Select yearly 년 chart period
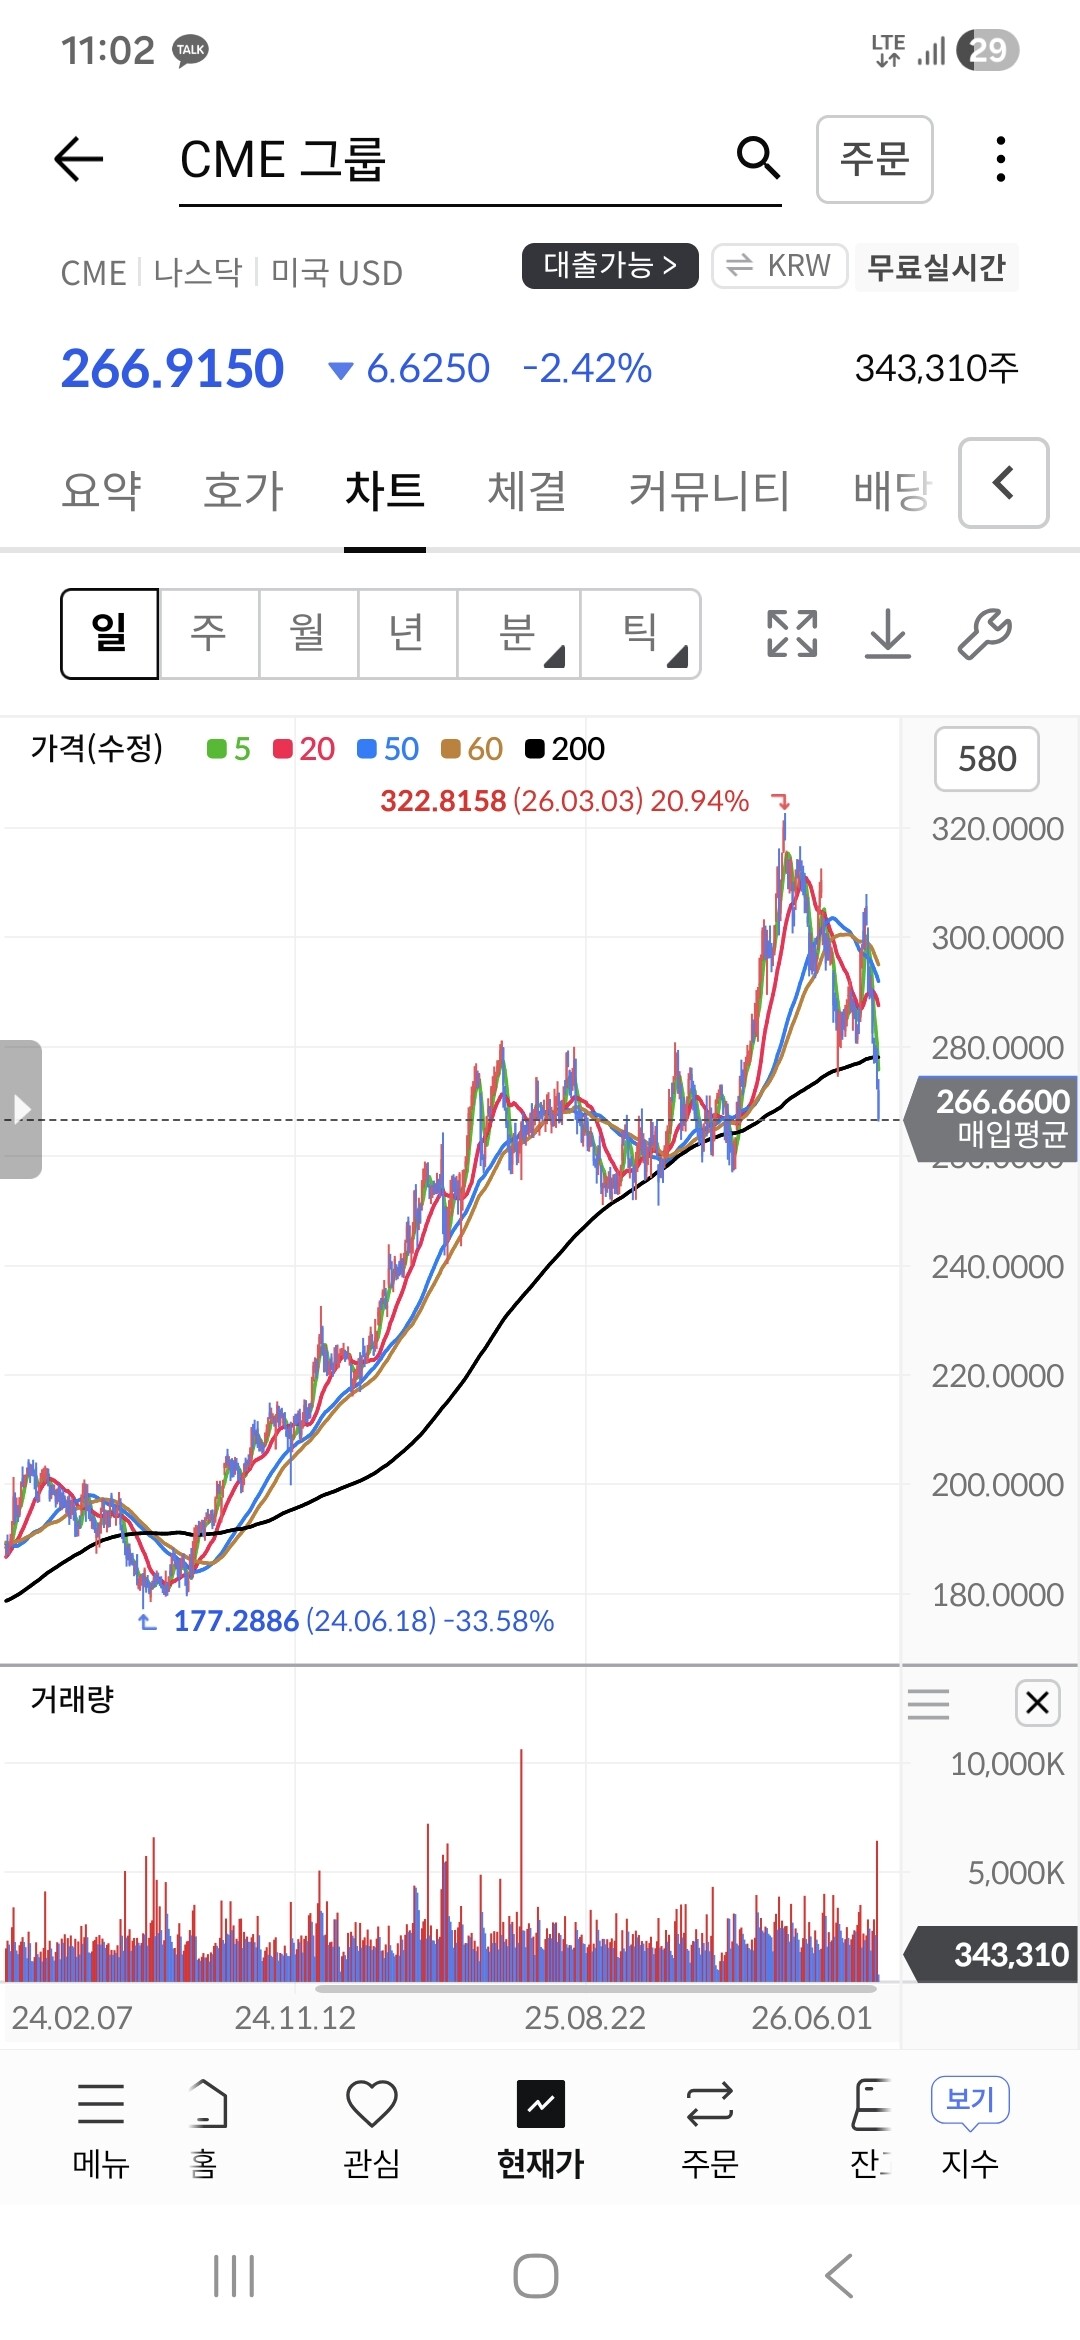 click(x=407, y=634)
